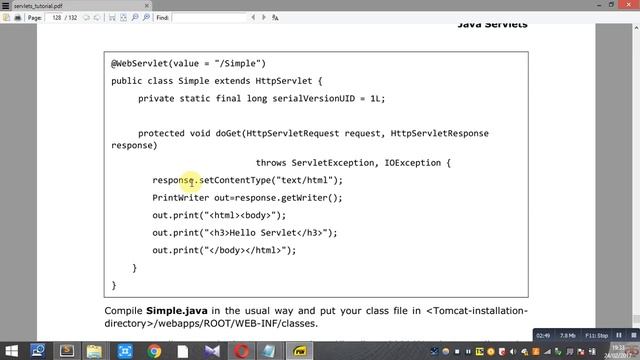
Task: Stop the recording with the square button
Action: pos(633,335)
